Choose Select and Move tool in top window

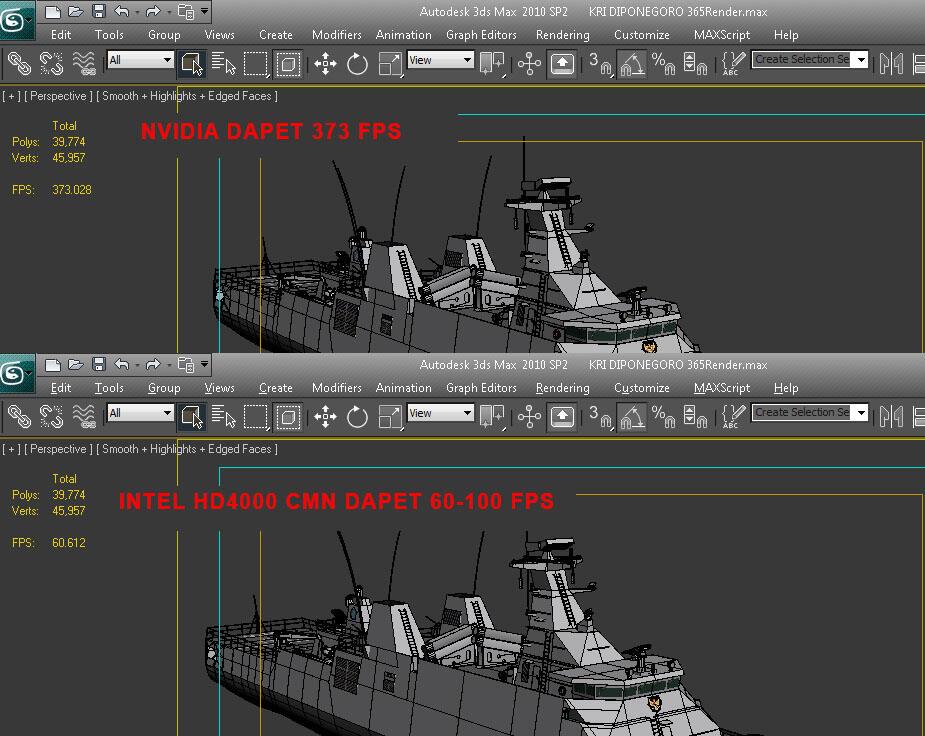pyautogui.click(x=326, y=64)
